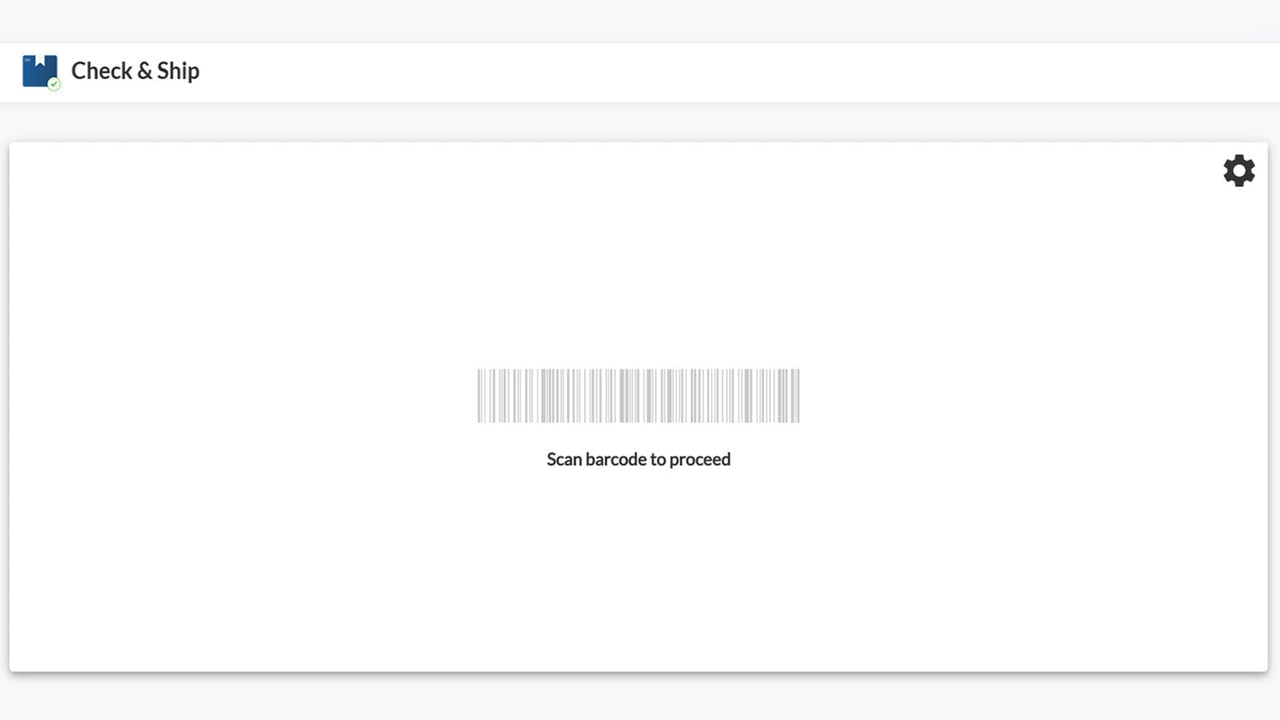Click the word Scan in prompt text
The height and width of the screenshot is (720, 1280).
coord(563,459)
